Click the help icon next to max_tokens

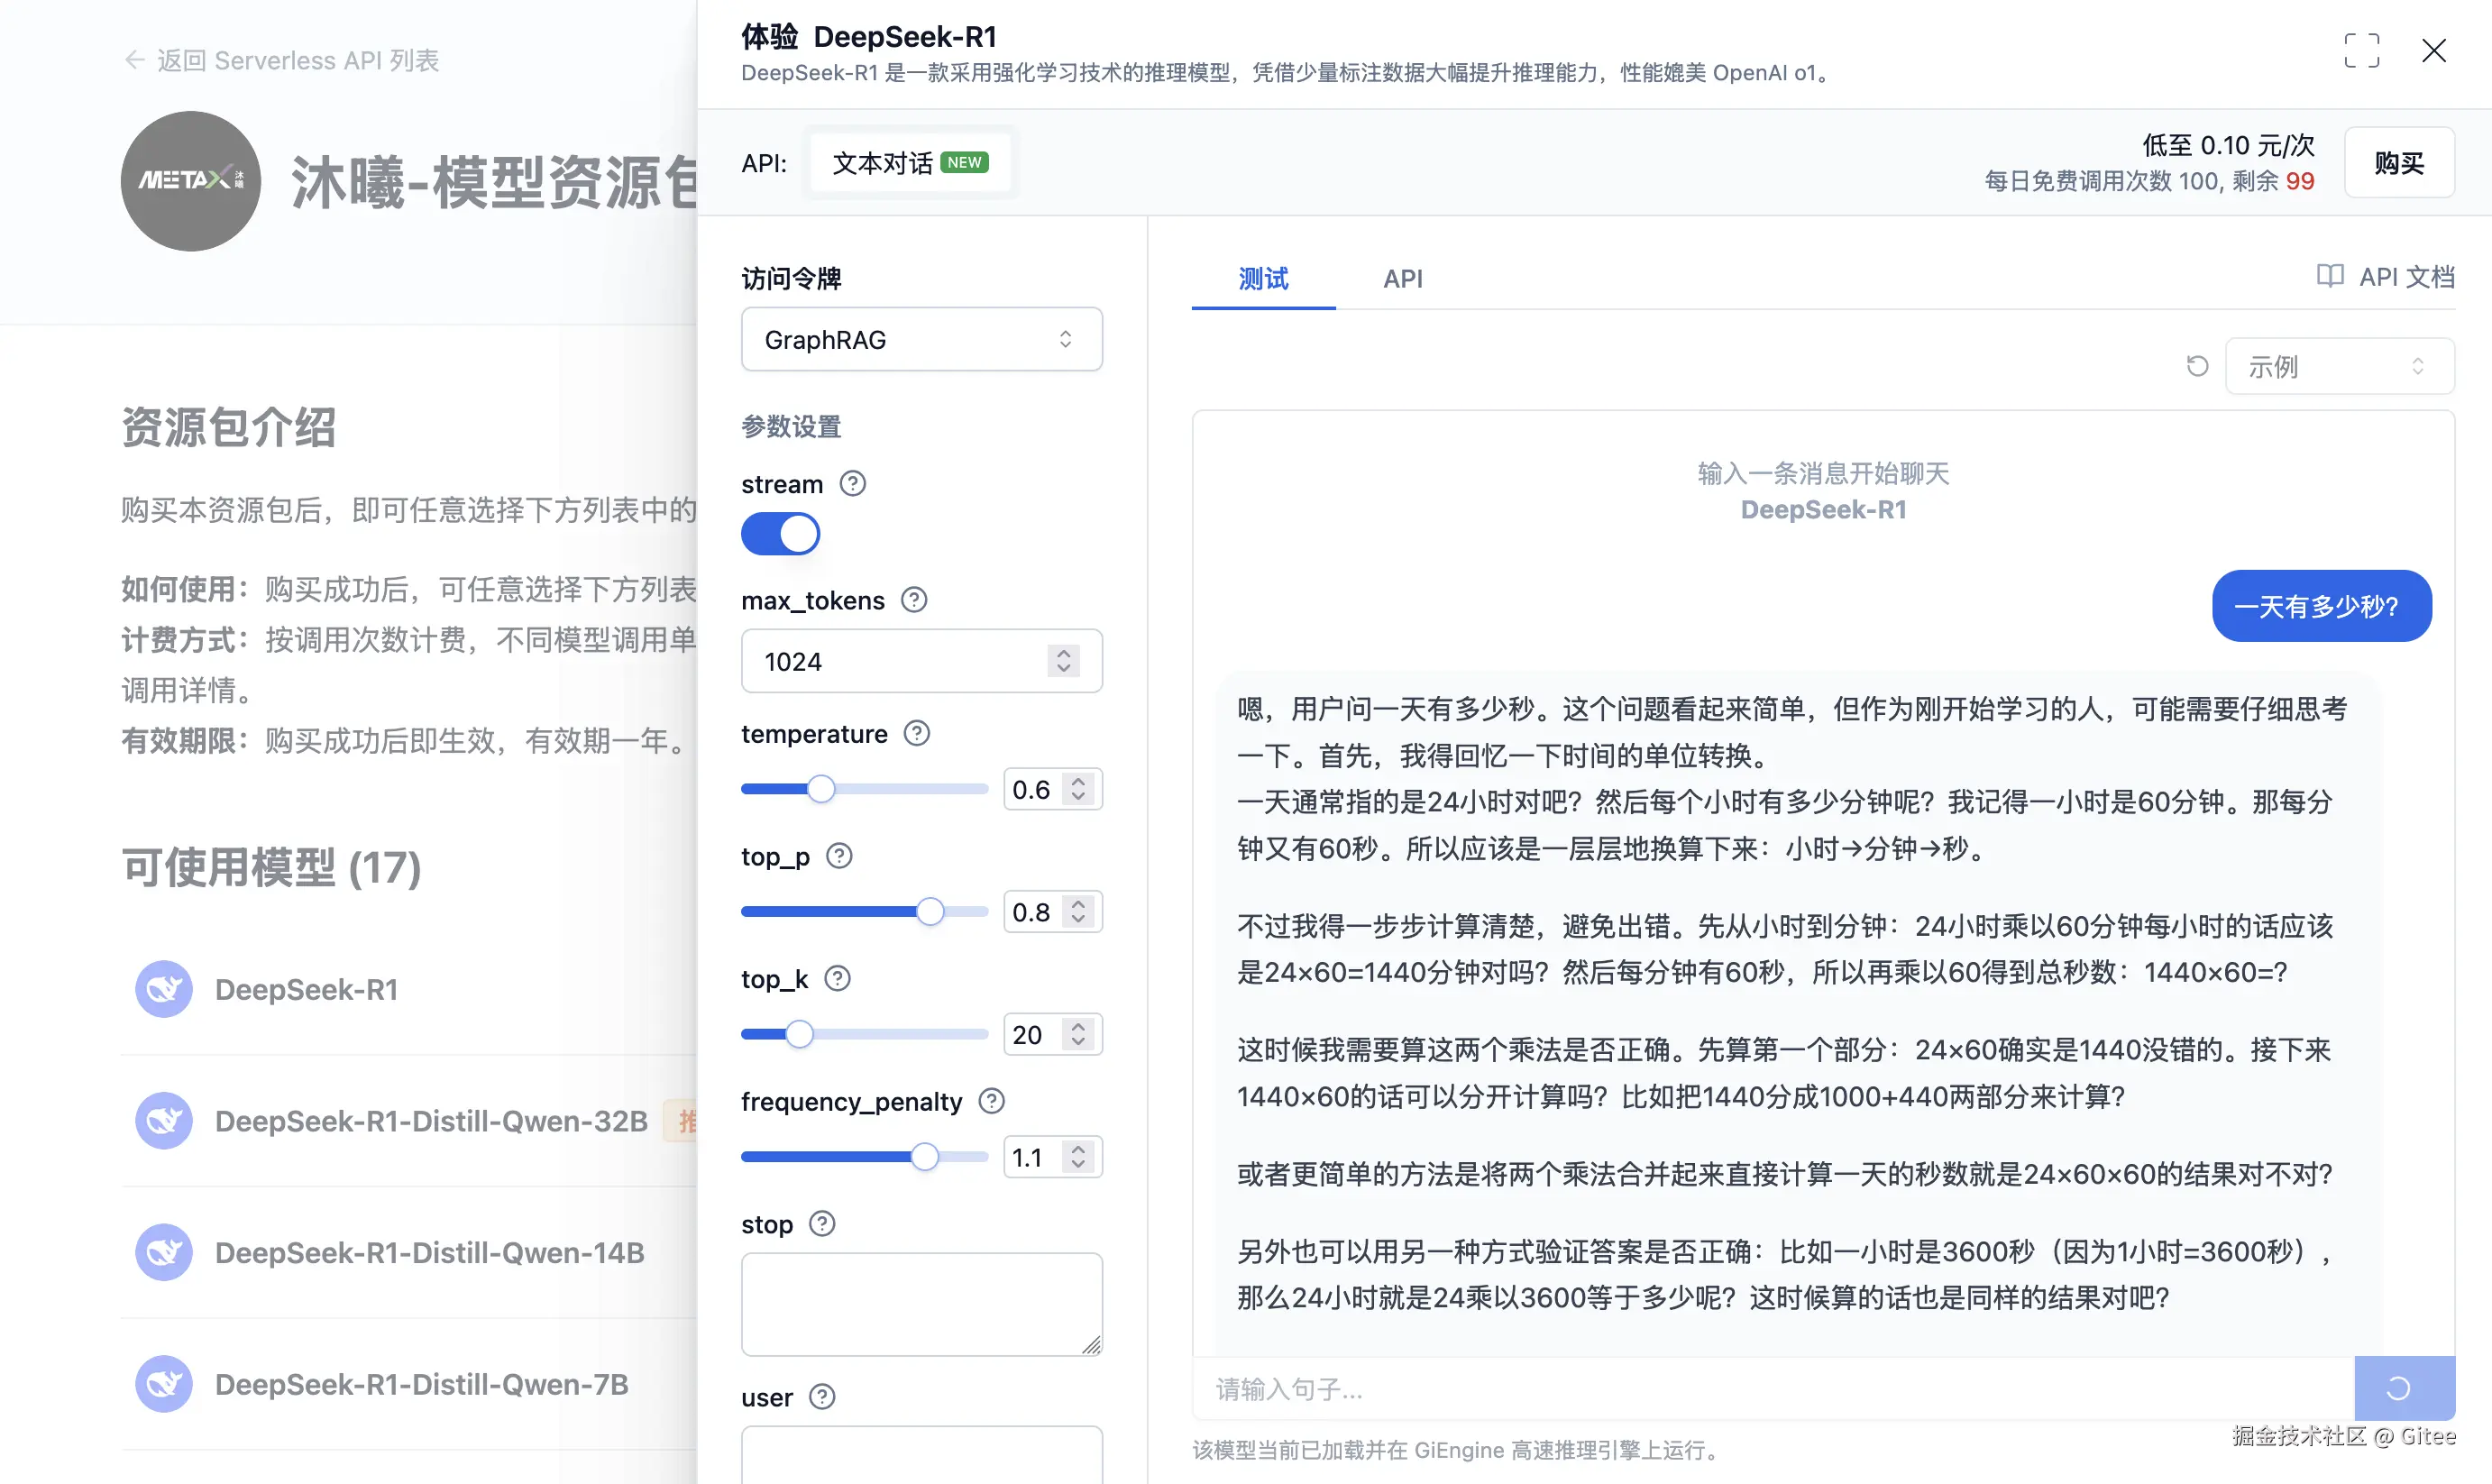point(912,600)
